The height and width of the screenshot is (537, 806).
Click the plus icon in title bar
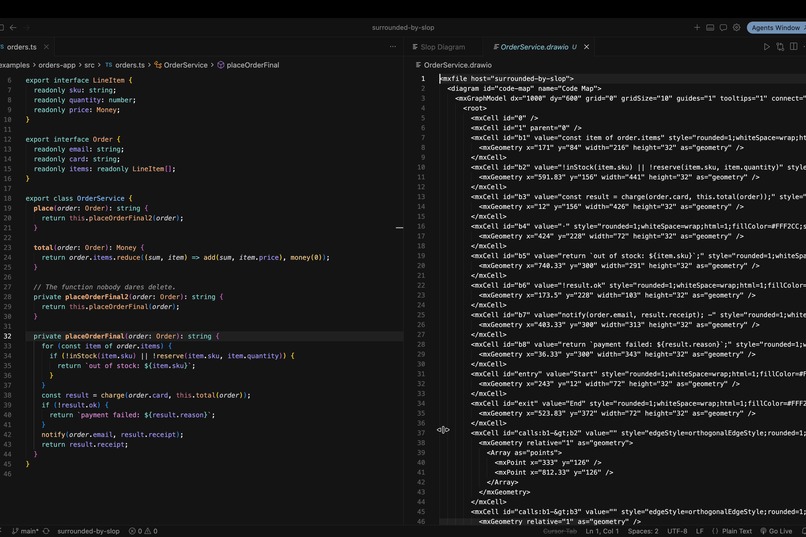point(697,28)
